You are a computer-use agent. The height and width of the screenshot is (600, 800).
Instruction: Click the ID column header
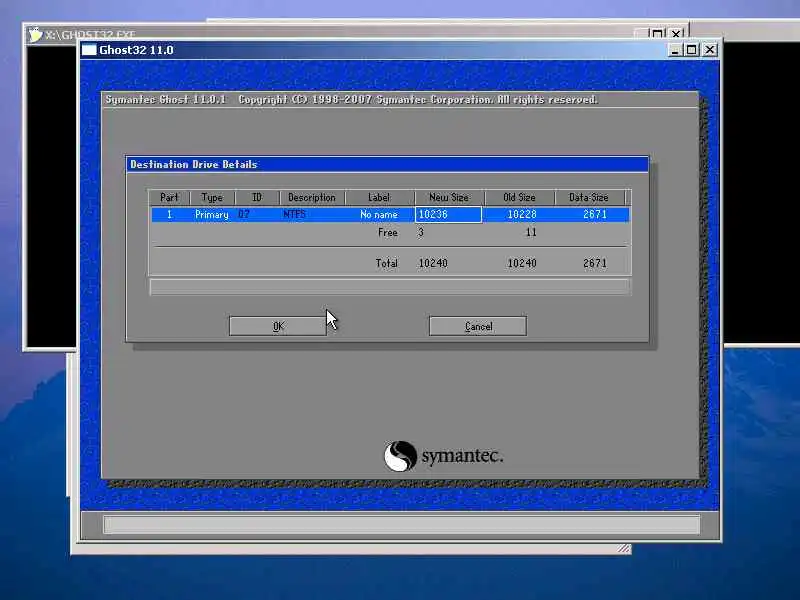257,197
